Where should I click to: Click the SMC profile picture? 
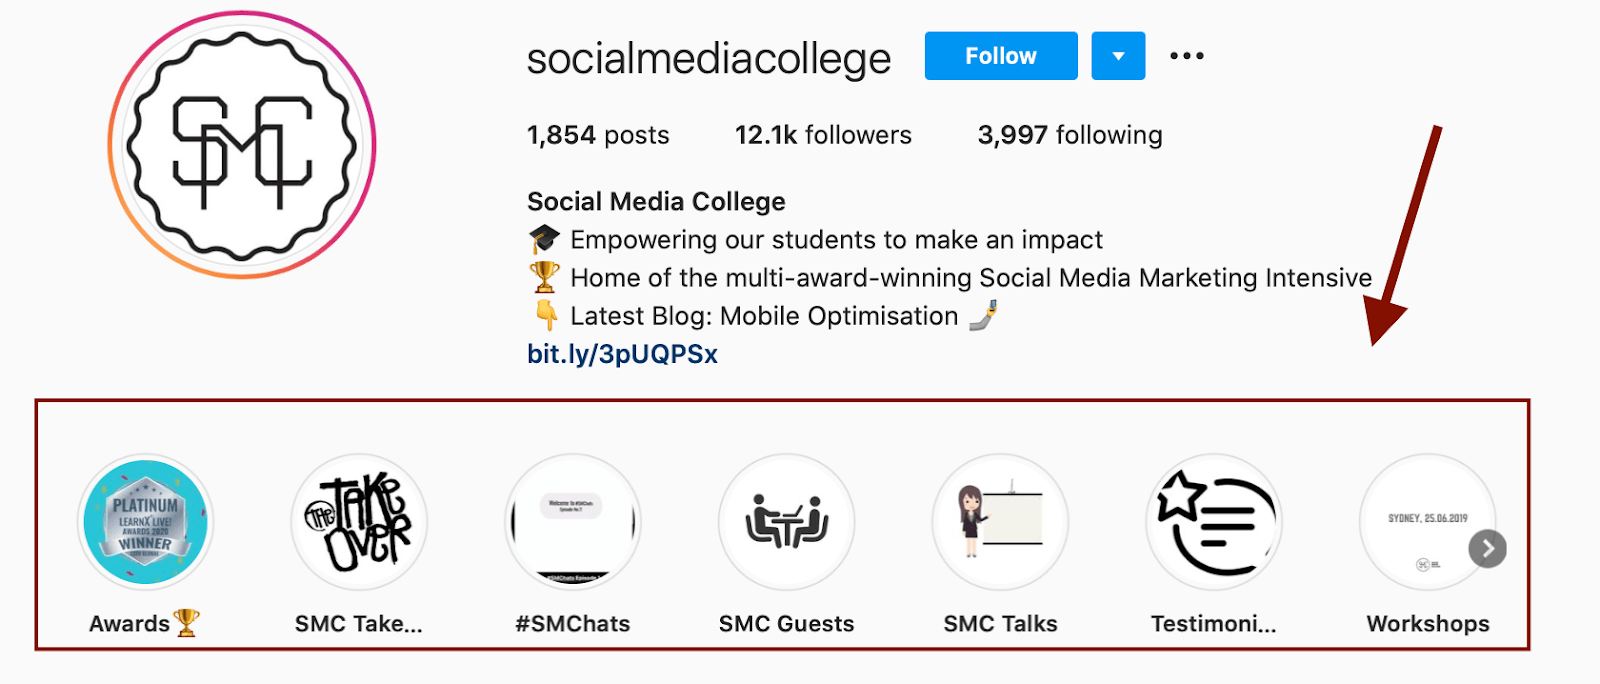(x=242, y=146)
